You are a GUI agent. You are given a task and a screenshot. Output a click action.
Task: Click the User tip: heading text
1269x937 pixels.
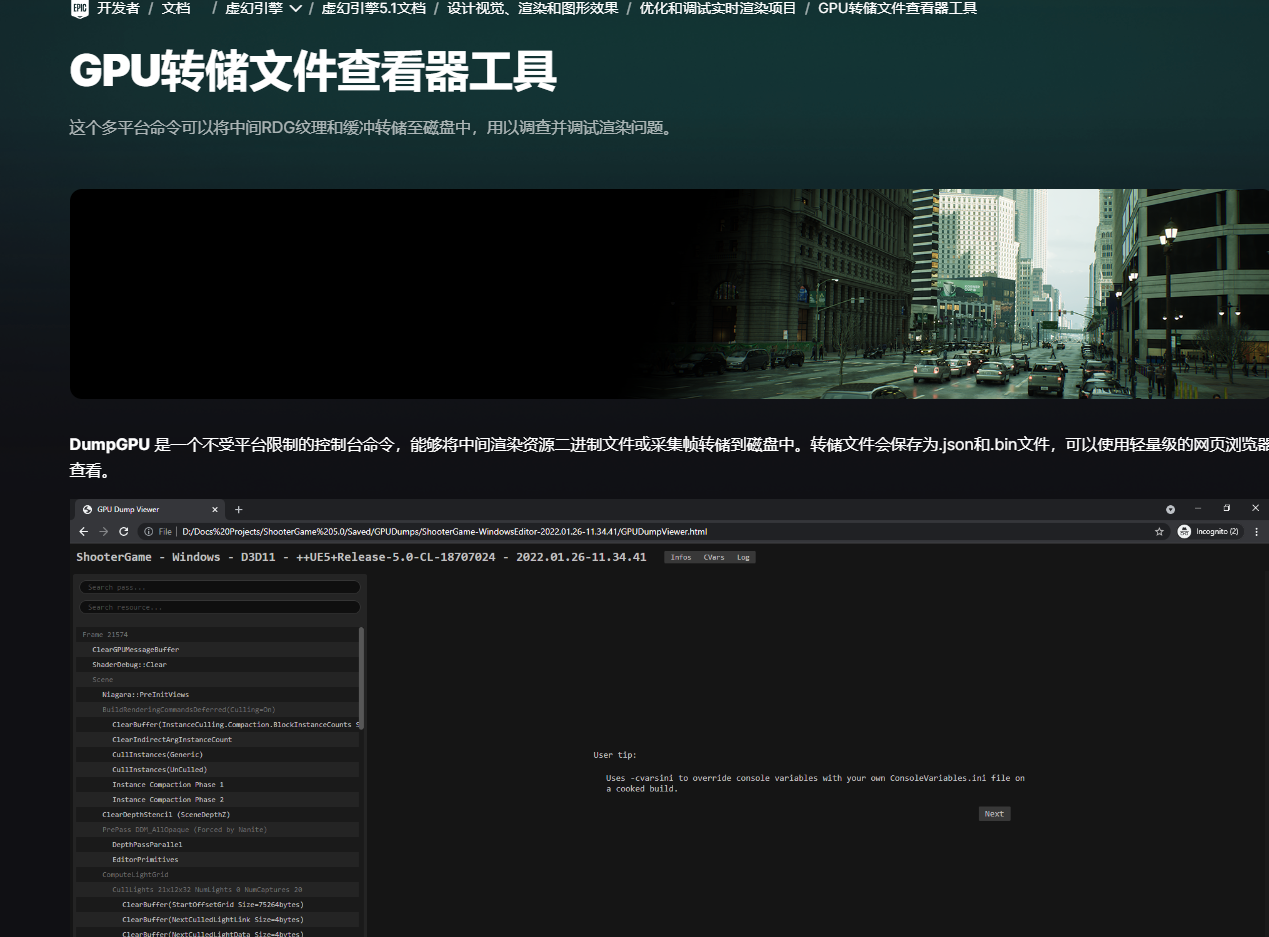615,755
